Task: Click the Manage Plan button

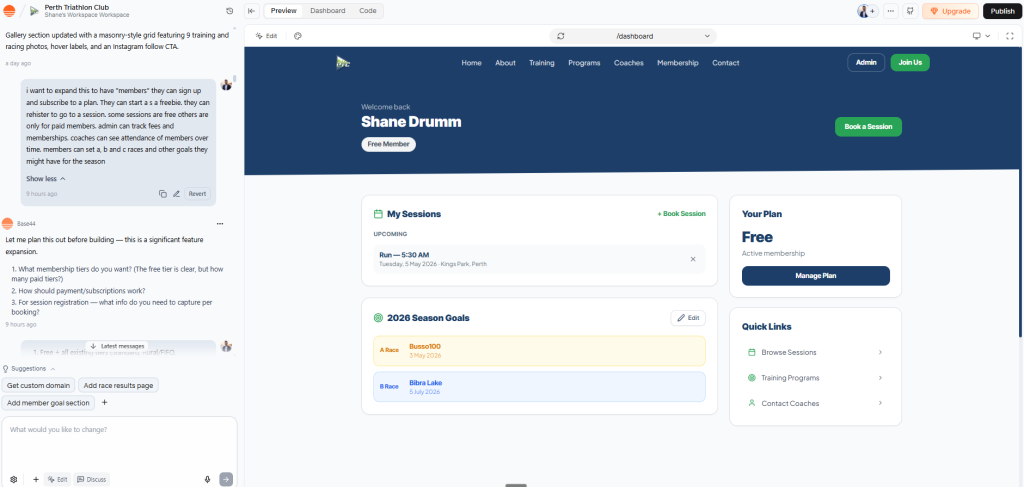Action: pyautogui.click(x=816, y=275)
